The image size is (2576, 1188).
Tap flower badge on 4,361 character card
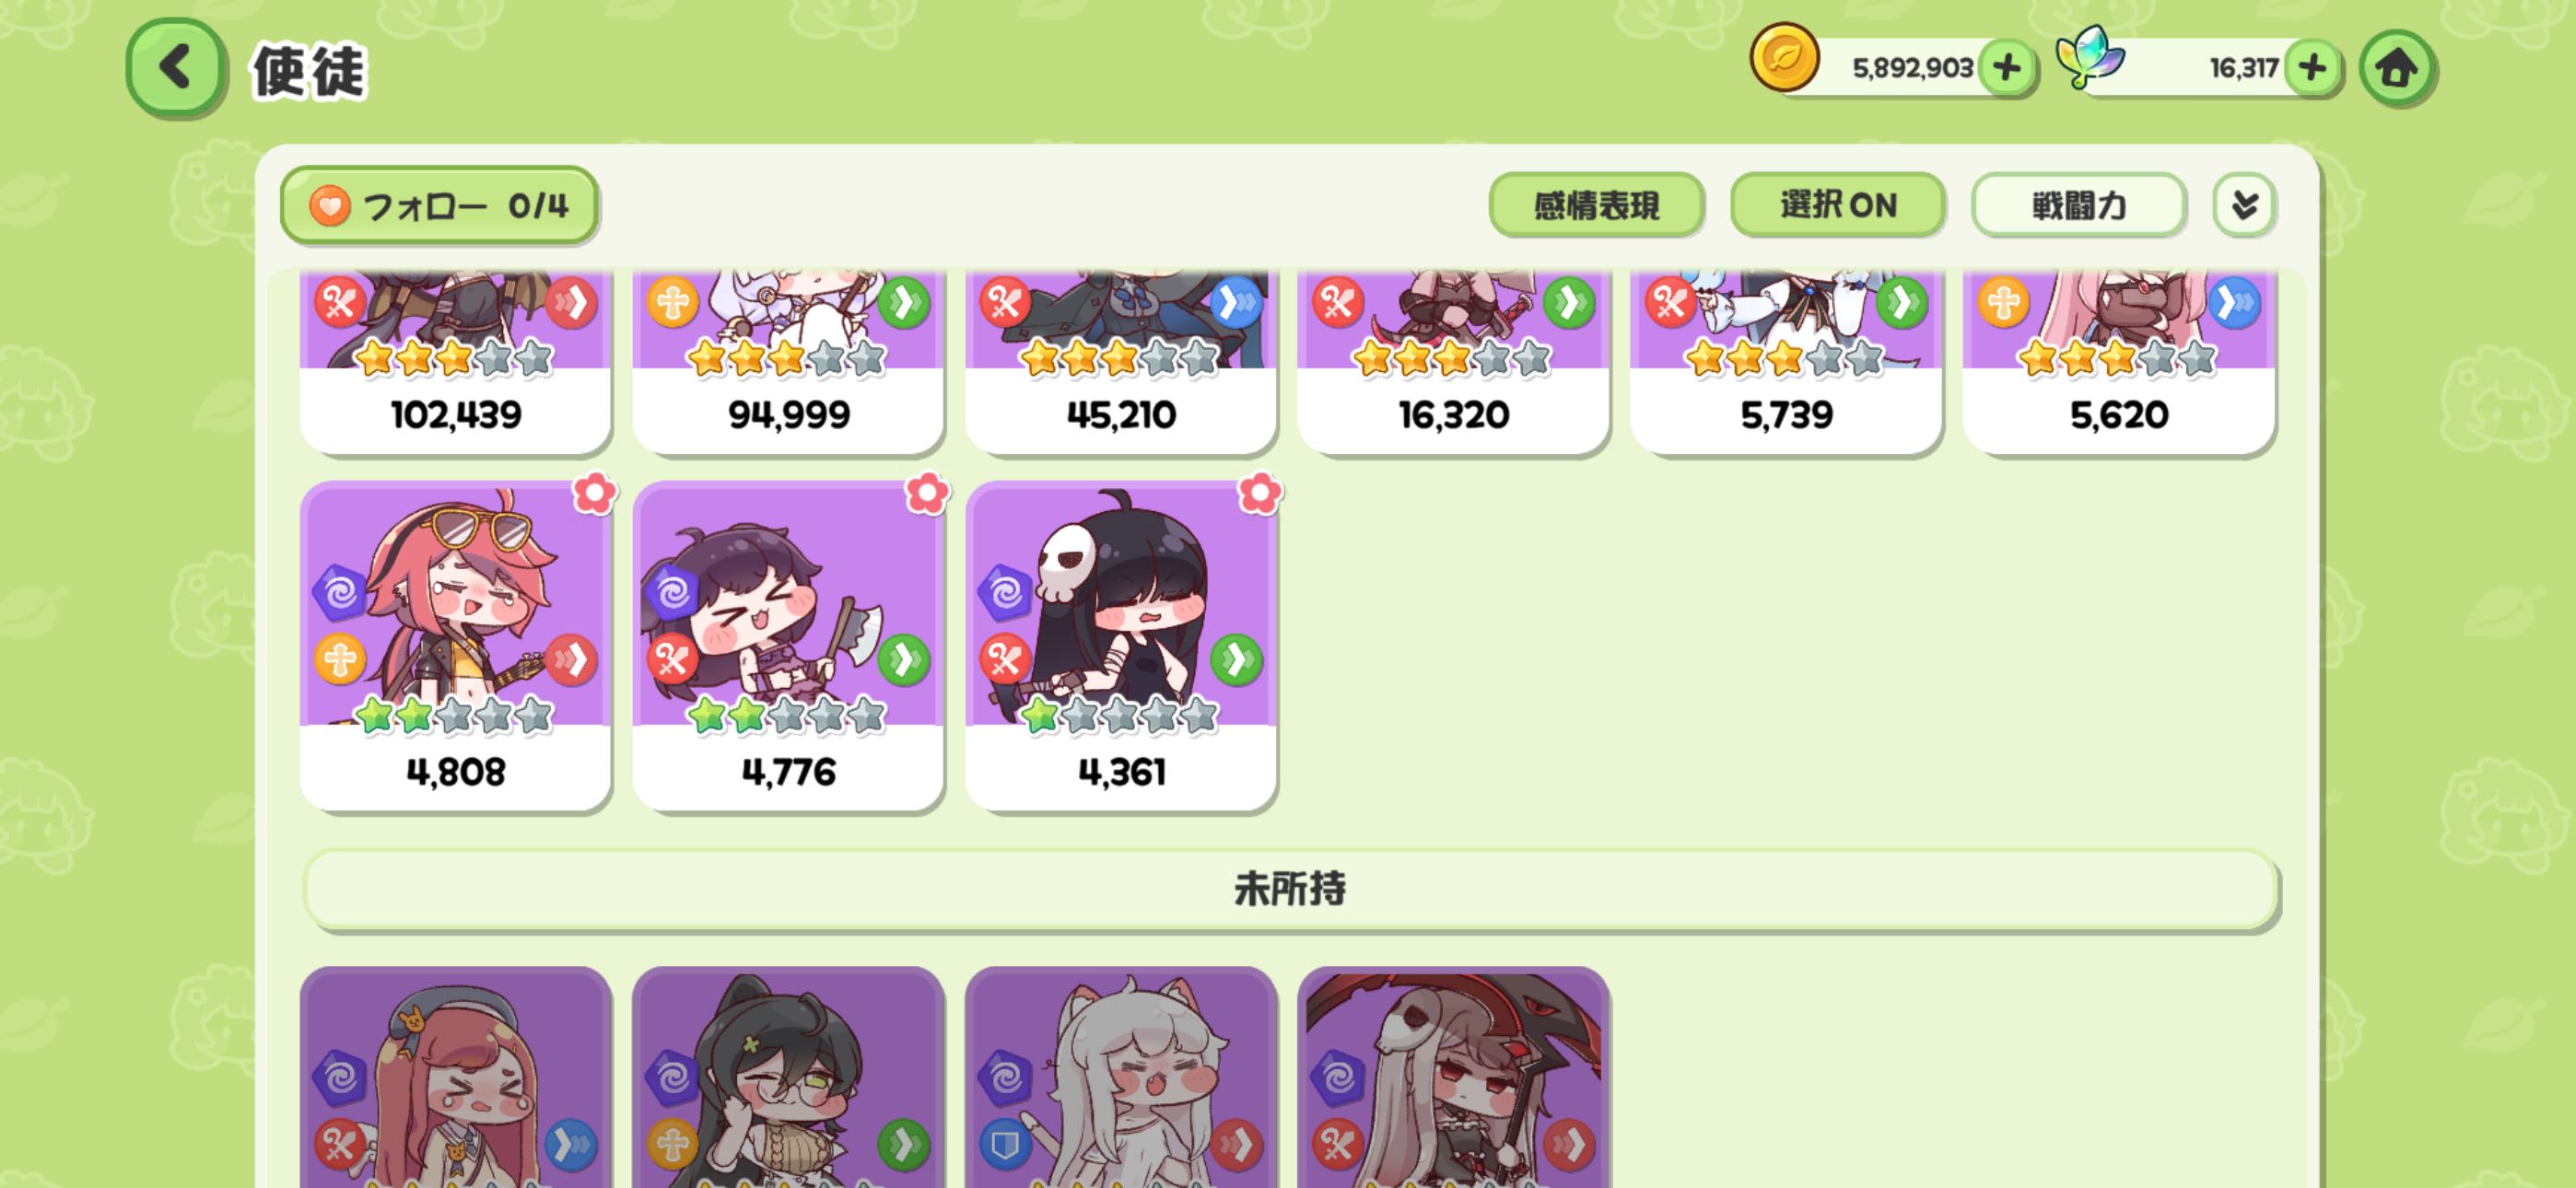tap(1259, 493)
